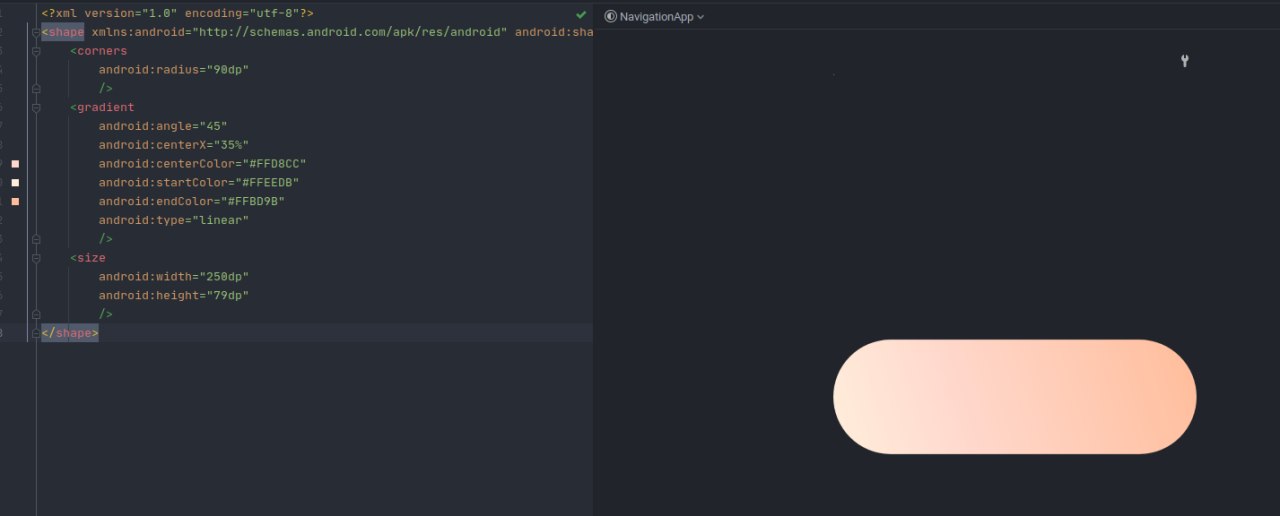Click the theme icon beside NavigationApp
This screenshot has height=516, width=1280.
610,16
